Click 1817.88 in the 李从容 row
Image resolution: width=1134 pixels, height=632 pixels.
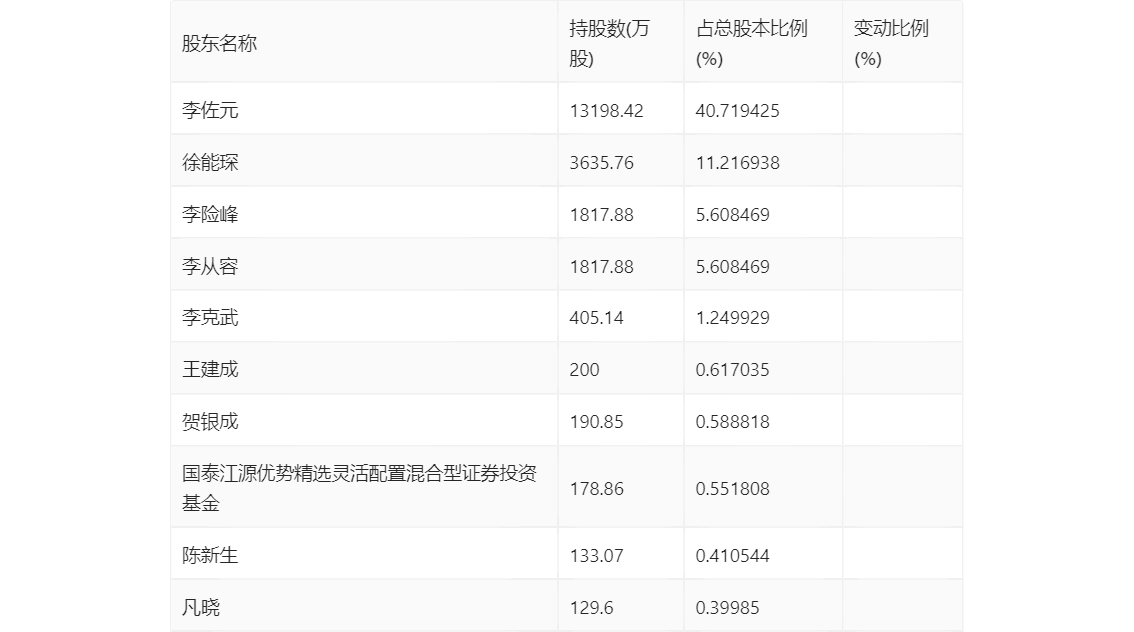pyautogui.click(x=601, y=267)
